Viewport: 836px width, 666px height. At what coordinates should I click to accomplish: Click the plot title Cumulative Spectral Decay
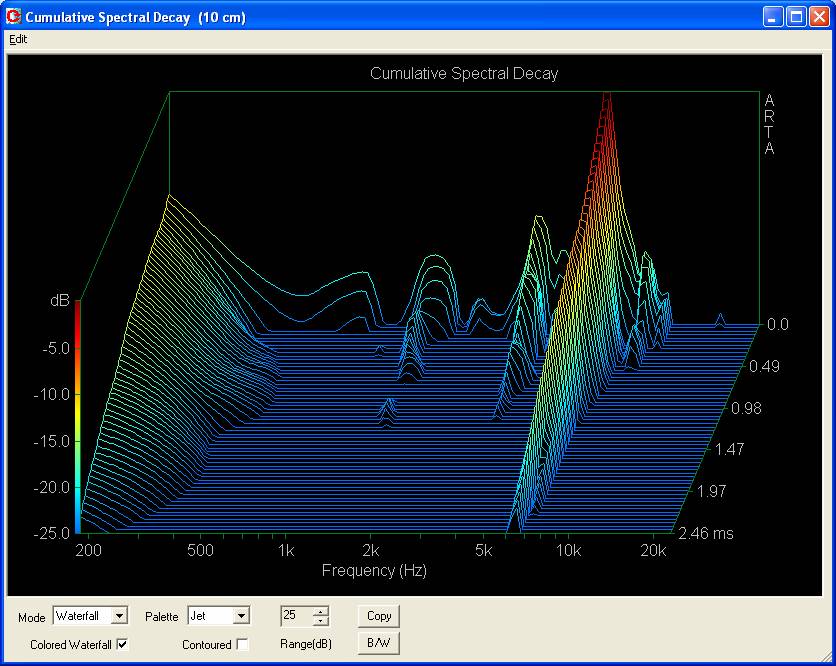coord(464,74)
